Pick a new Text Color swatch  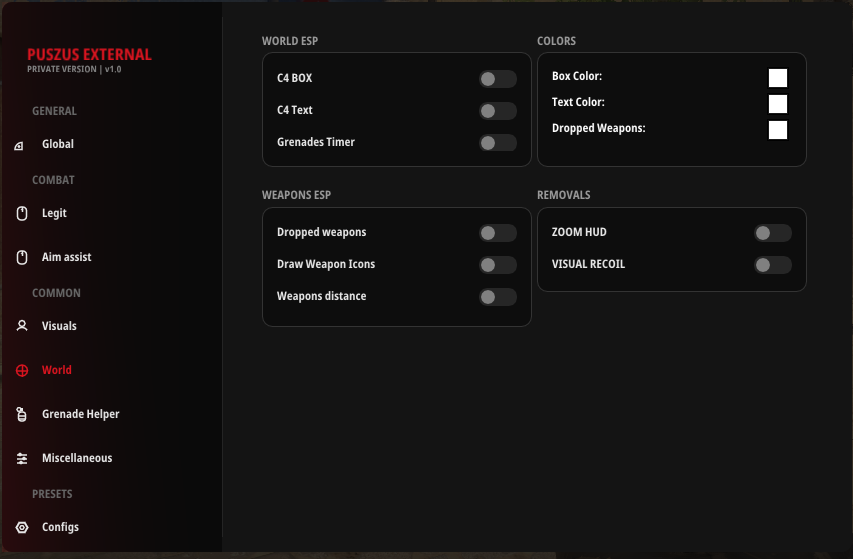coord(778,104)
